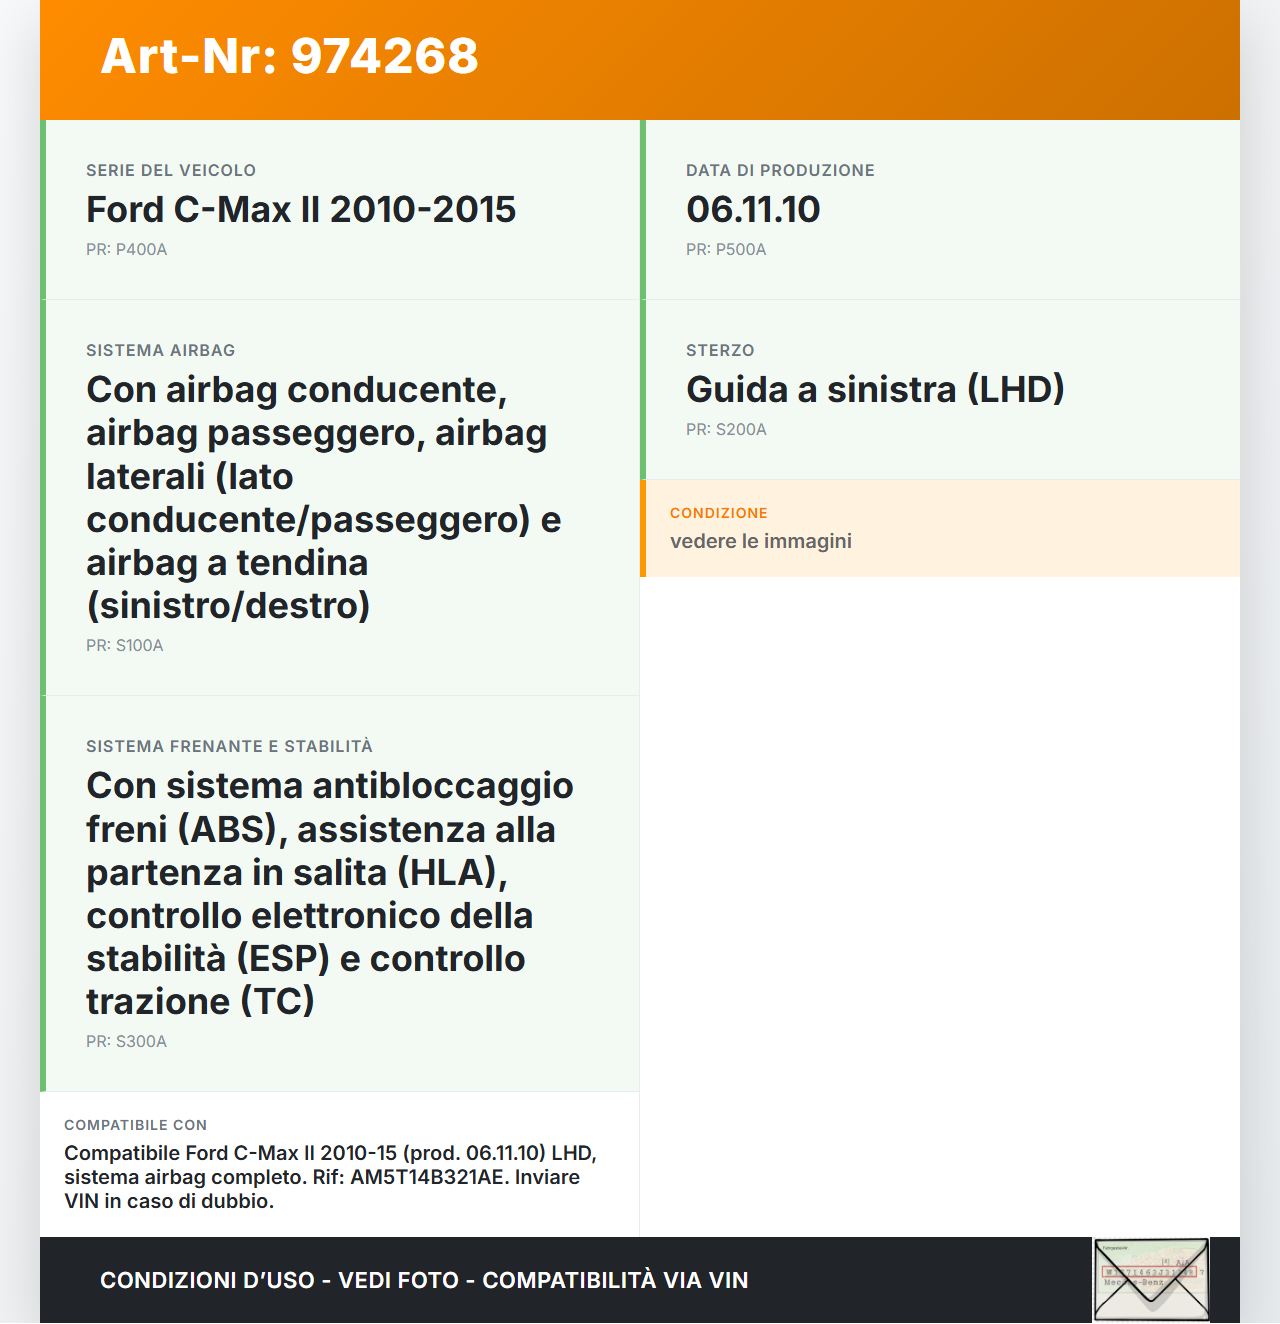
Task: Select the Ford C-Max II 2010-2015 heading
Action: click(x=301, y=209)
